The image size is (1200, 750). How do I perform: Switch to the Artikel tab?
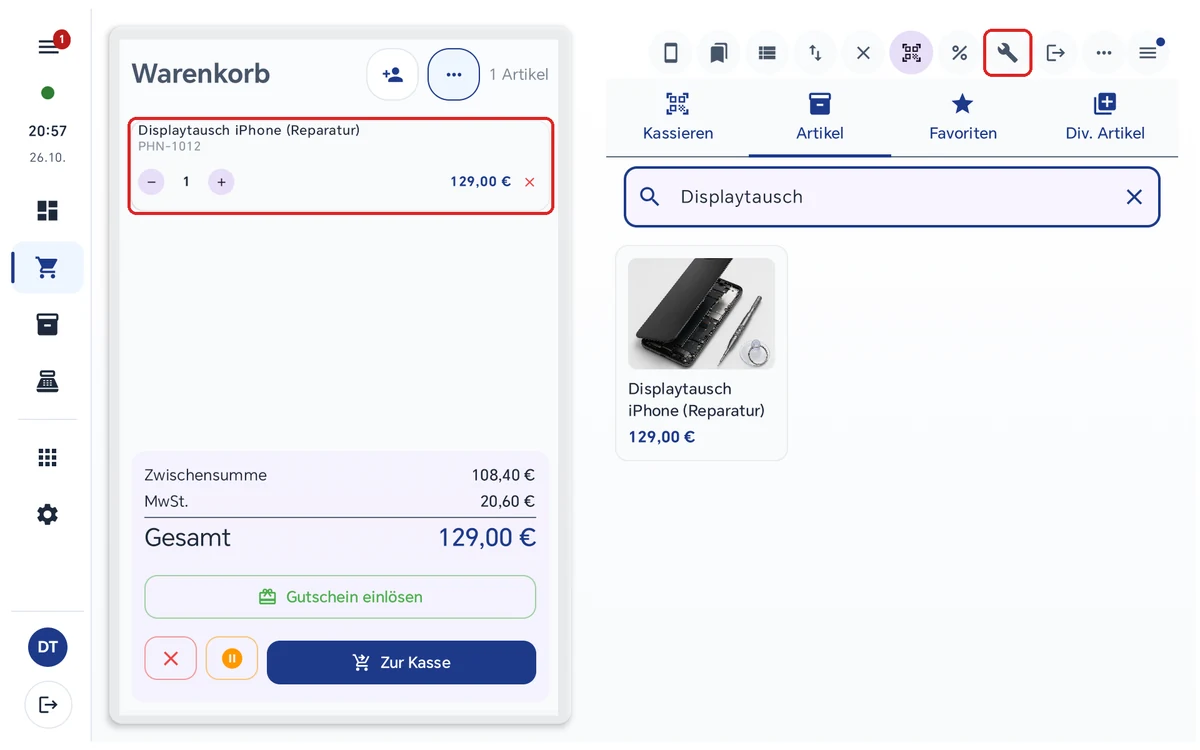pos(820,117)
